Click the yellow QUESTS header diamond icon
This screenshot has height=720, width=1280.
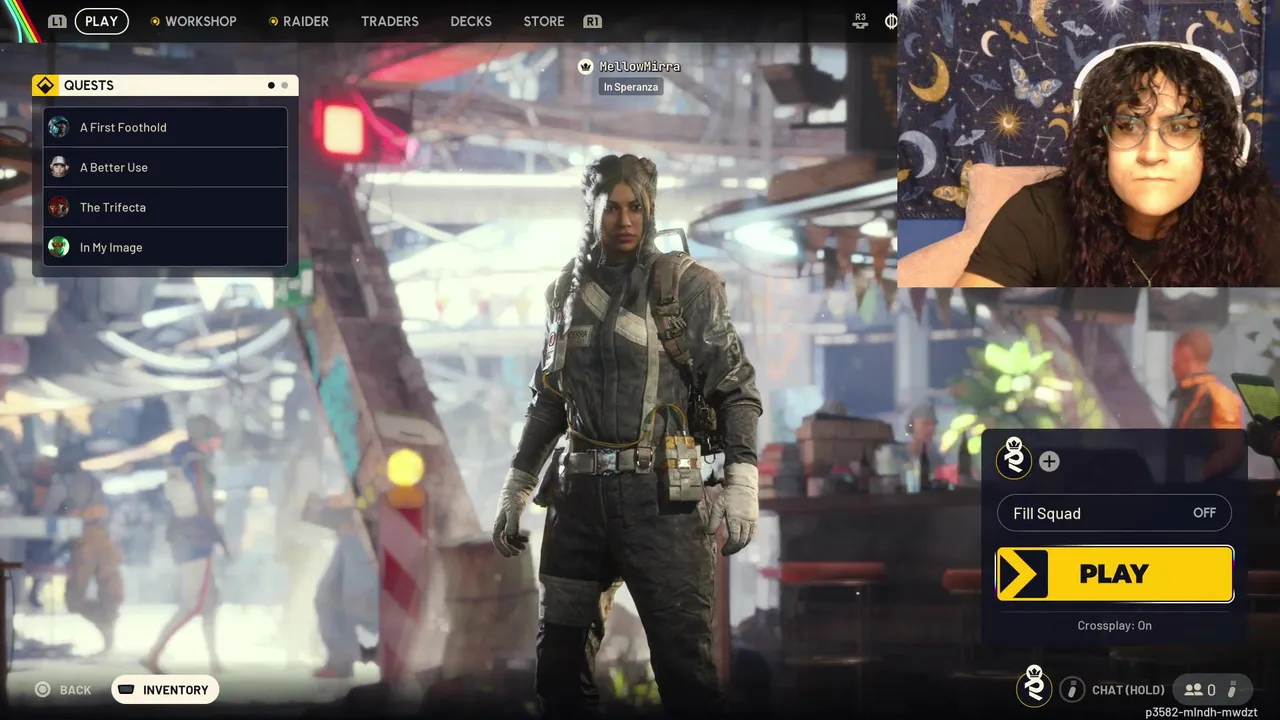coord(45,86)
